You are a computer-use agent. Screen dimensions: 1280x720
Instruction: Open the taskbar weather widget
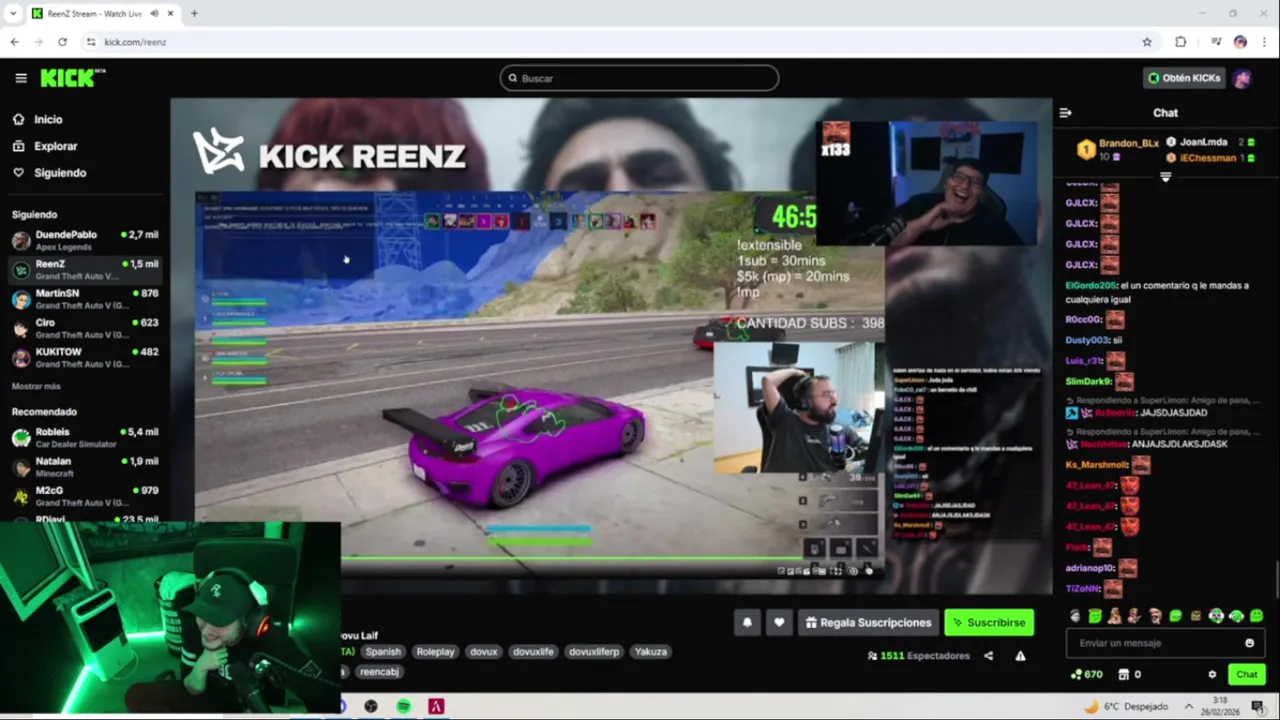1126,706
